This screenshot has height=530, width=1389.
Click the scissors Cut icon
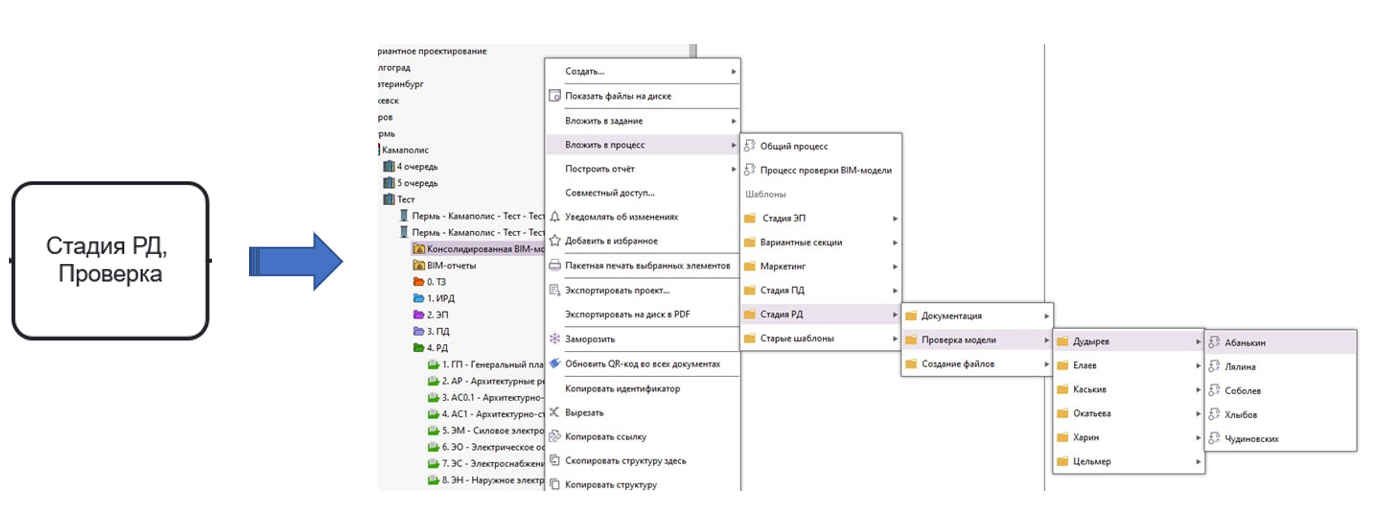coord(555,412)
